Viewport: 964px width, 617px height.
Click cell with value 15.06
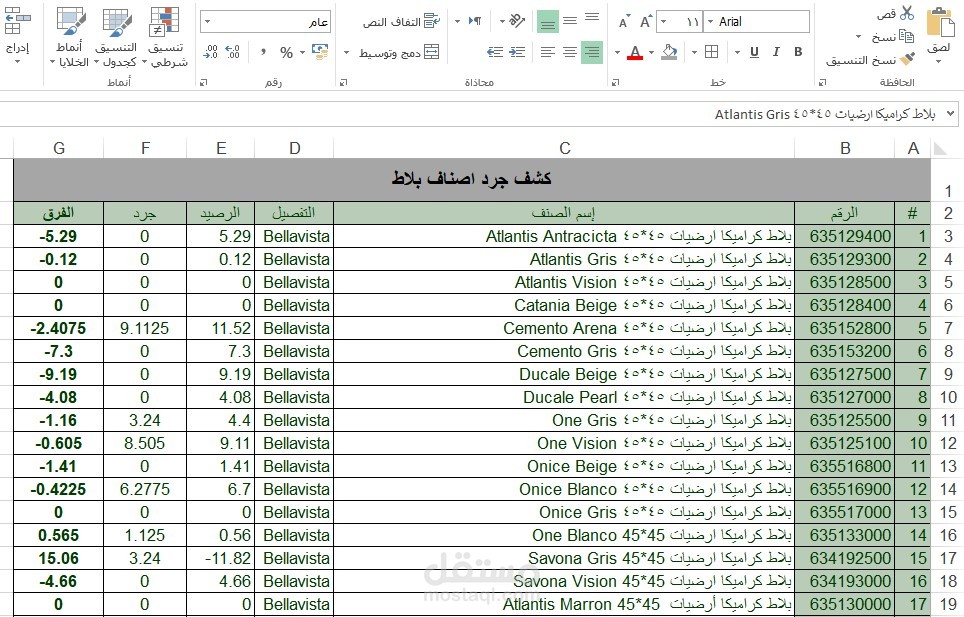(58, 559)
